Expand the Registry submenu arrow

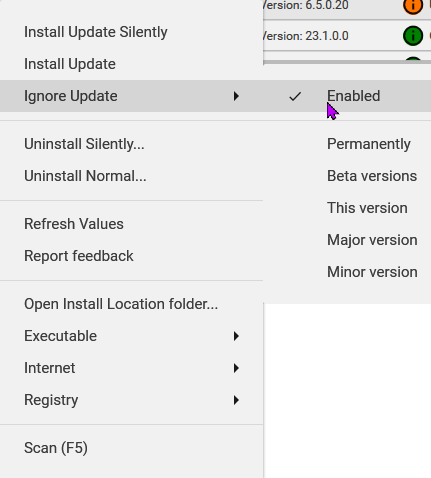236,400
